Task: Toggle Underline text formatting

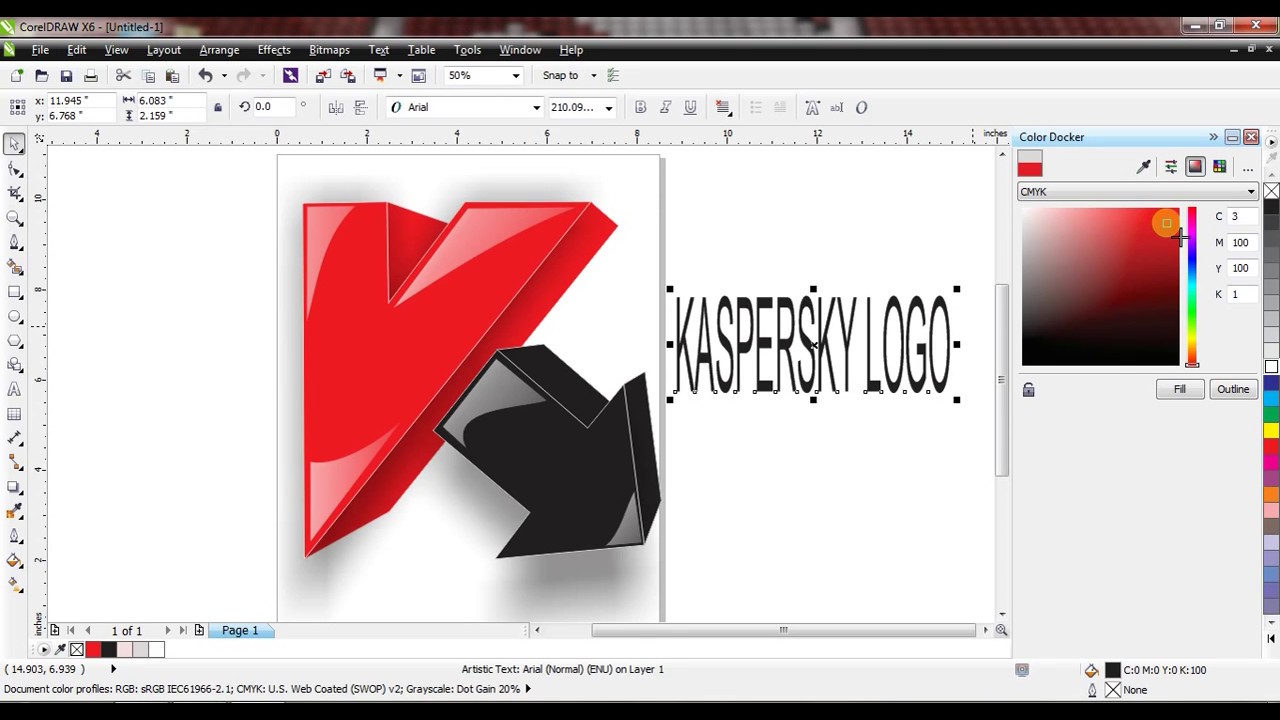Action: (x=690, y=107)
